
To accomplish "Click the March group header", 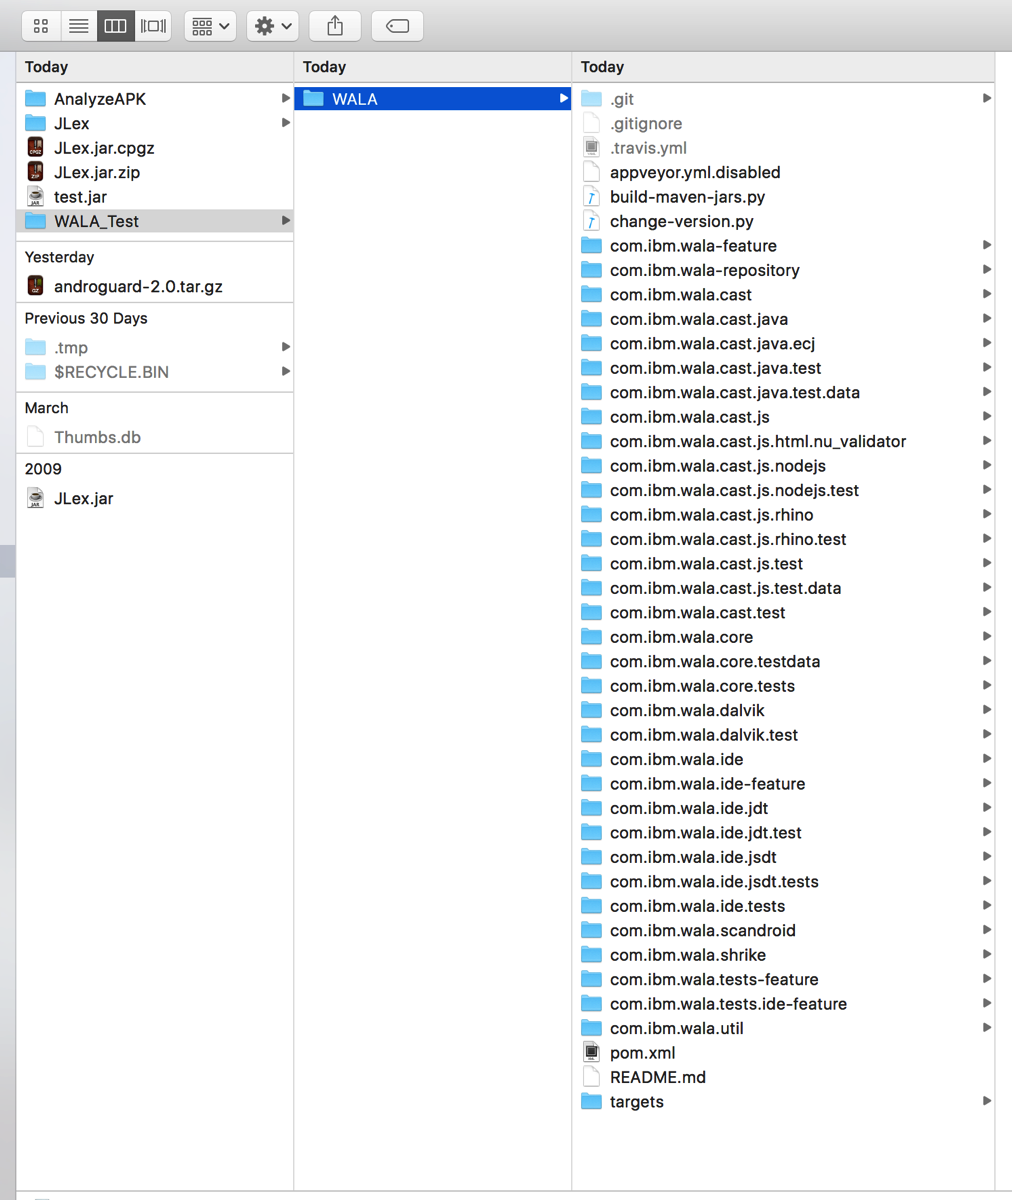I will coord(47,408).
